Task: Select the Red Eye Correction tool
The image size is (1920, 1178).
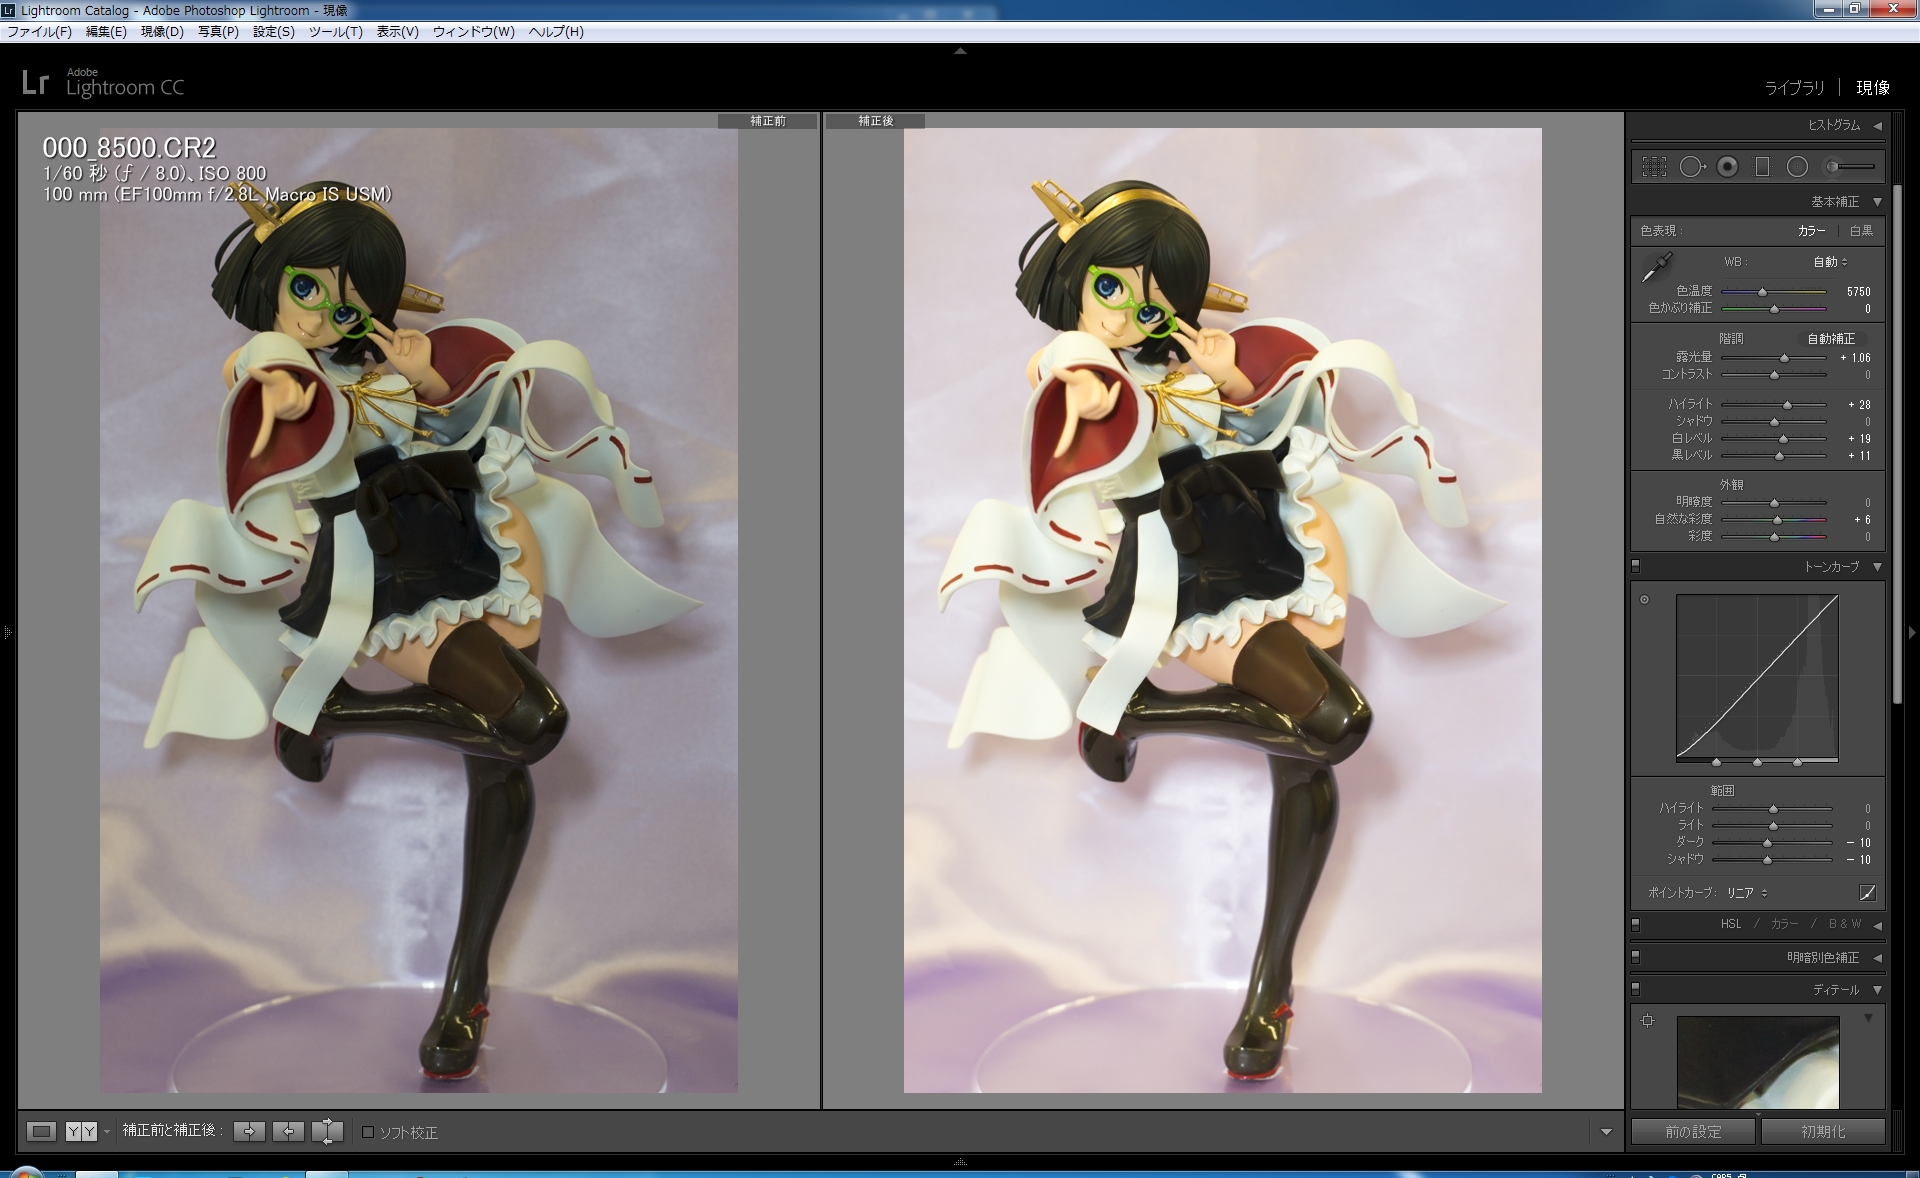Action: point(1727,167)
